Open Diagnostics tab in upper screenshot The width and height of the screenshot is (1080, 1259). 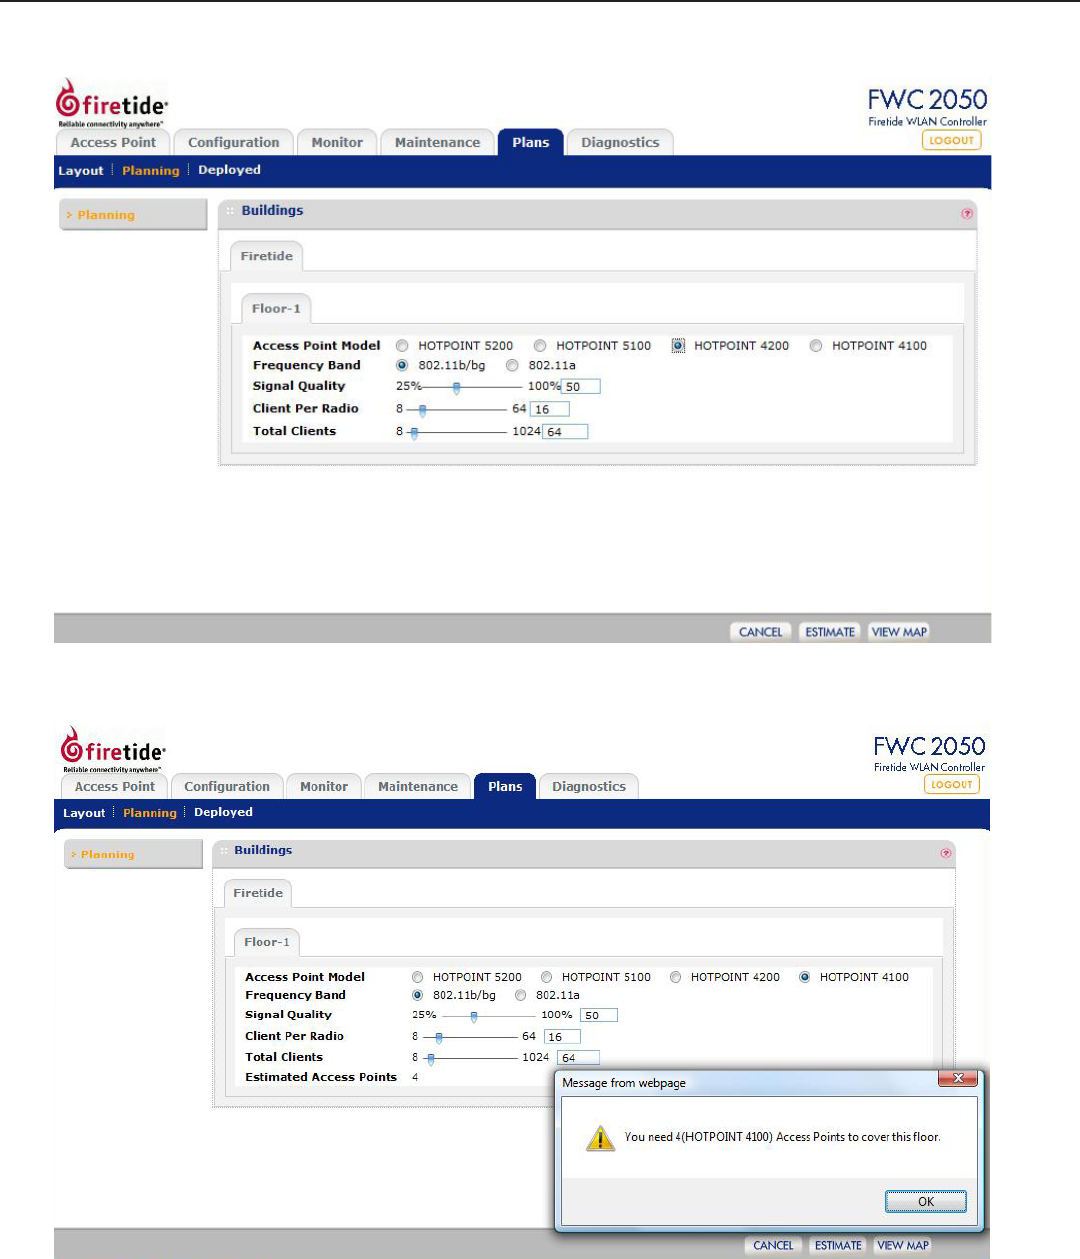[620, 143]
